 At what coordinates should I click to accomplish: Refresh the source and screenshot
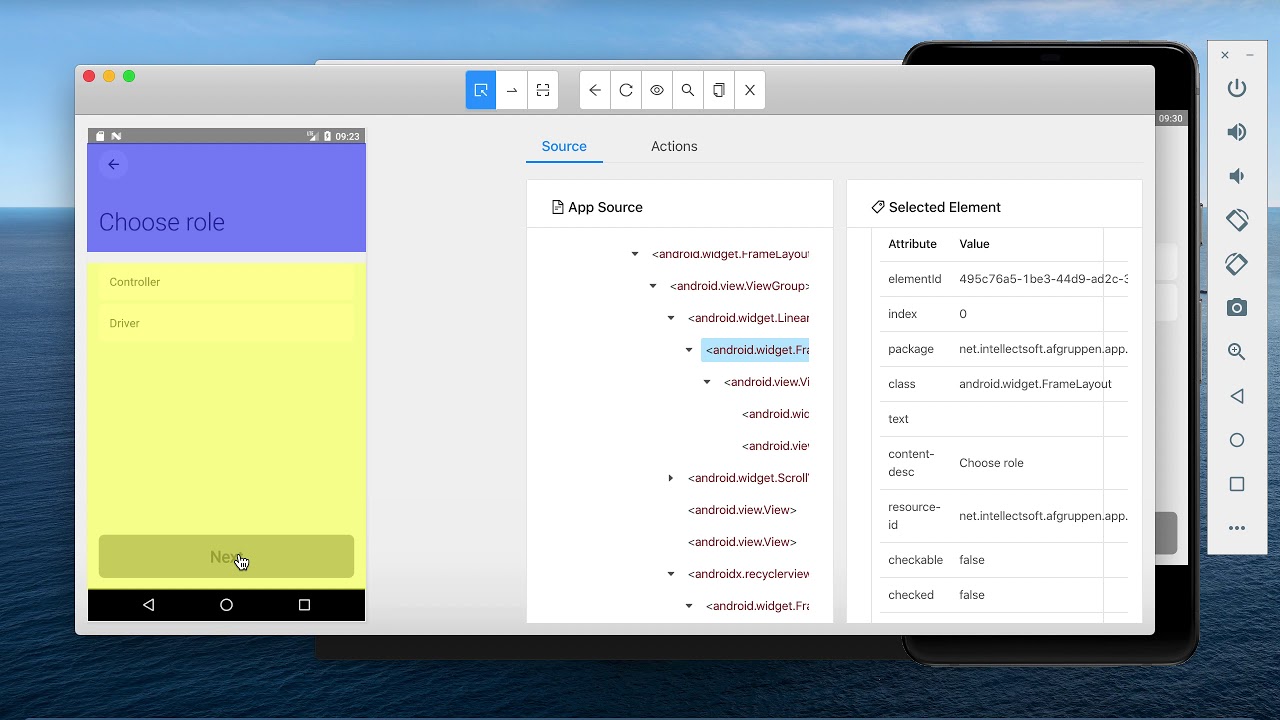[626, 90]
